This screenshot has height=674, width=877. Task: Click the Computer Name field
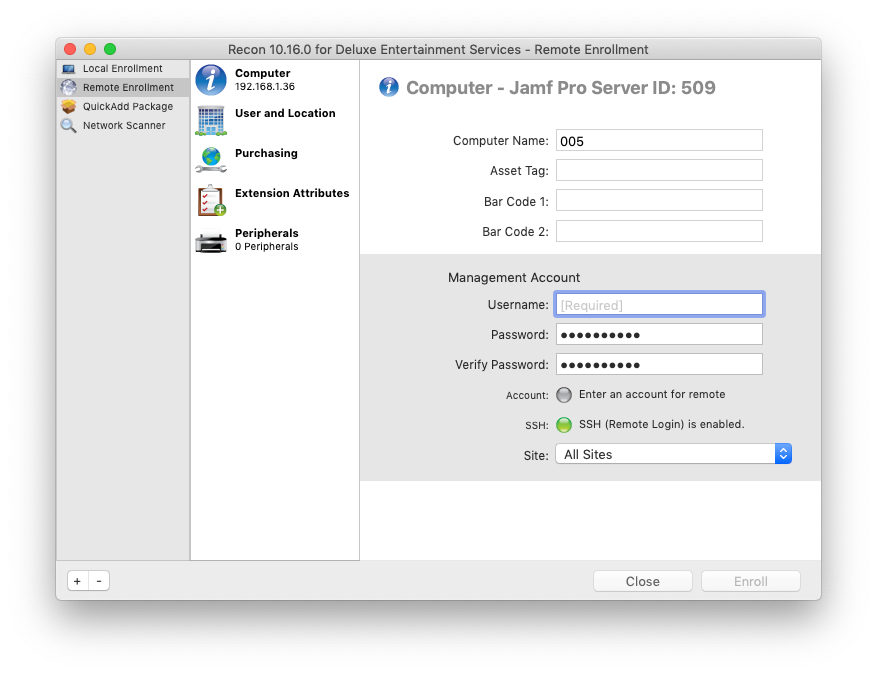click(659, 140)
